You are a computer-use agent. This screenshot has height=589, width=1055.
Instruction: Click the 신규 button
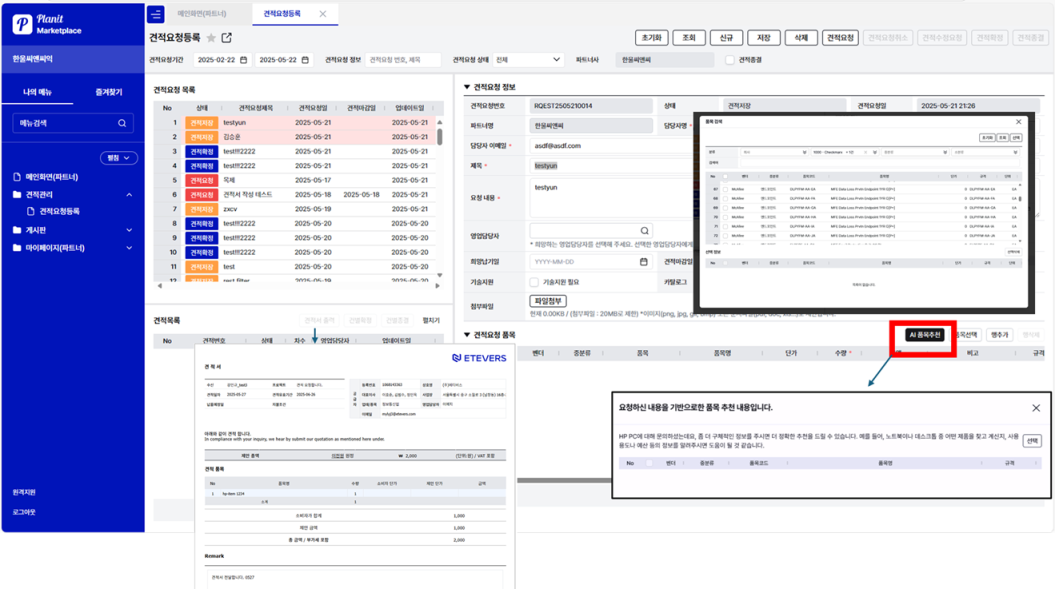tap(726, 38)
